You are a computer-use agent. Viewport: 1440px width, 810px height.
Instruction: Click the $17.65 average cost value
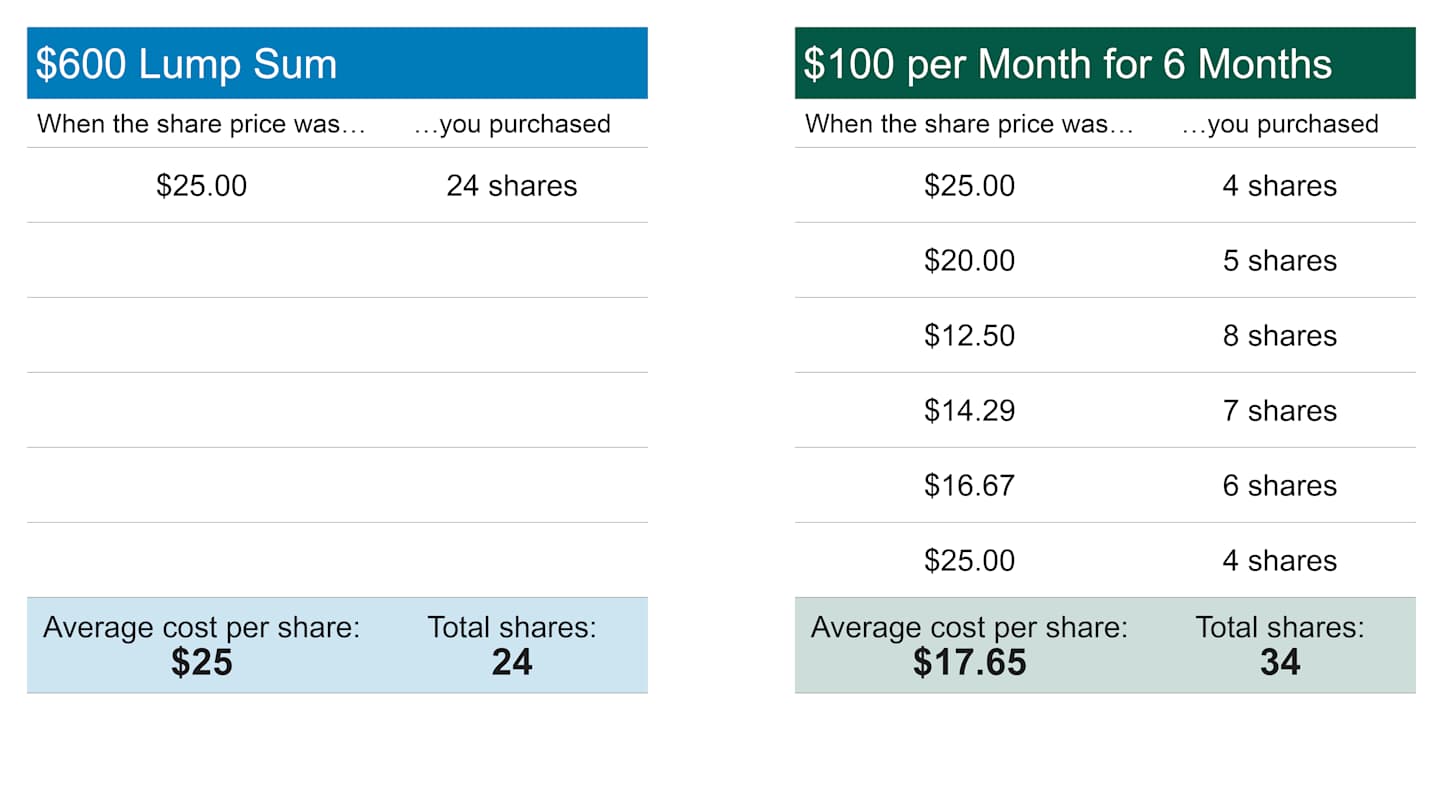click(x=969, y=663)
